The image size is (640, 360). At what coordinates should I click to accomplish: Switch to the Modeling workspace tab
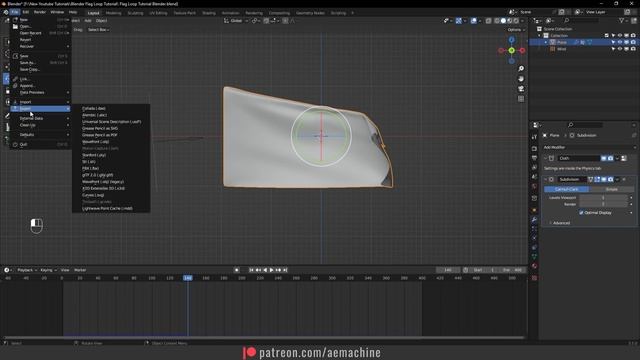pyautogui.click(x=113, y=13)
